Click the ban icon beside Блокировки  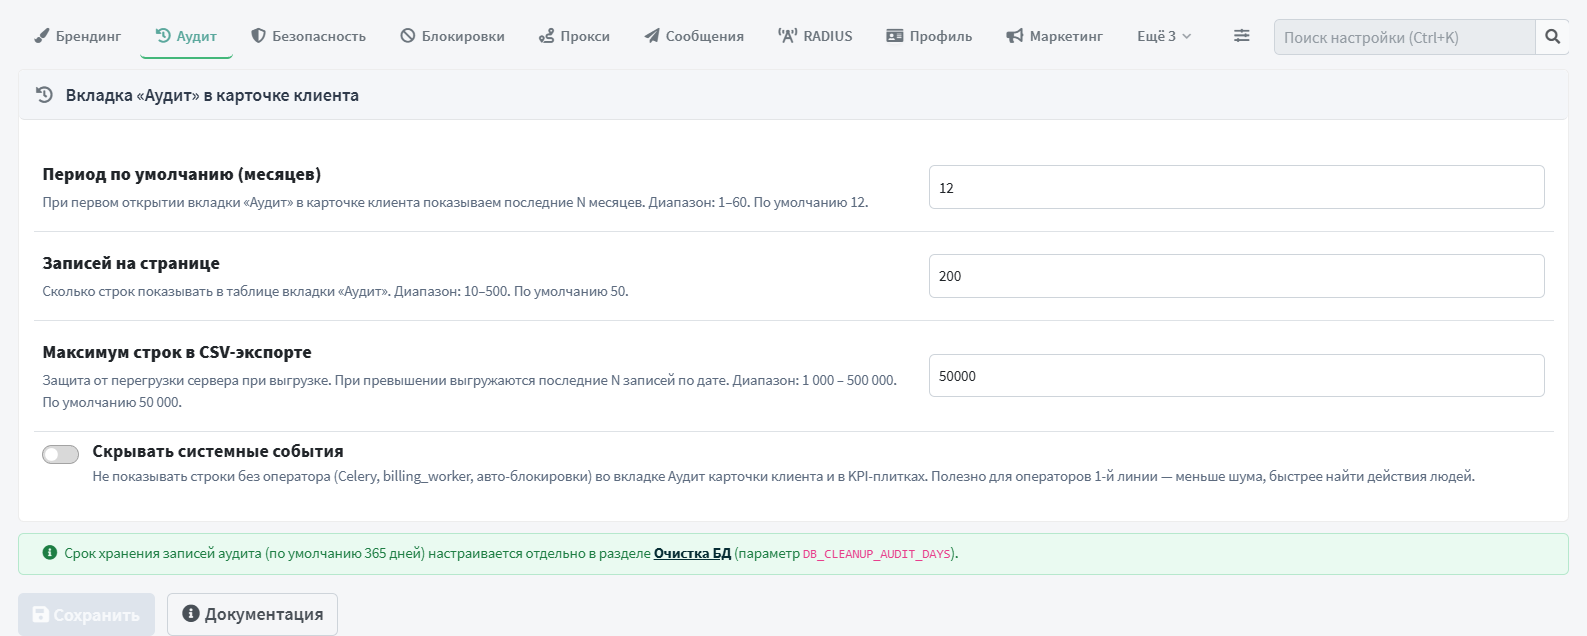point(408,36)
